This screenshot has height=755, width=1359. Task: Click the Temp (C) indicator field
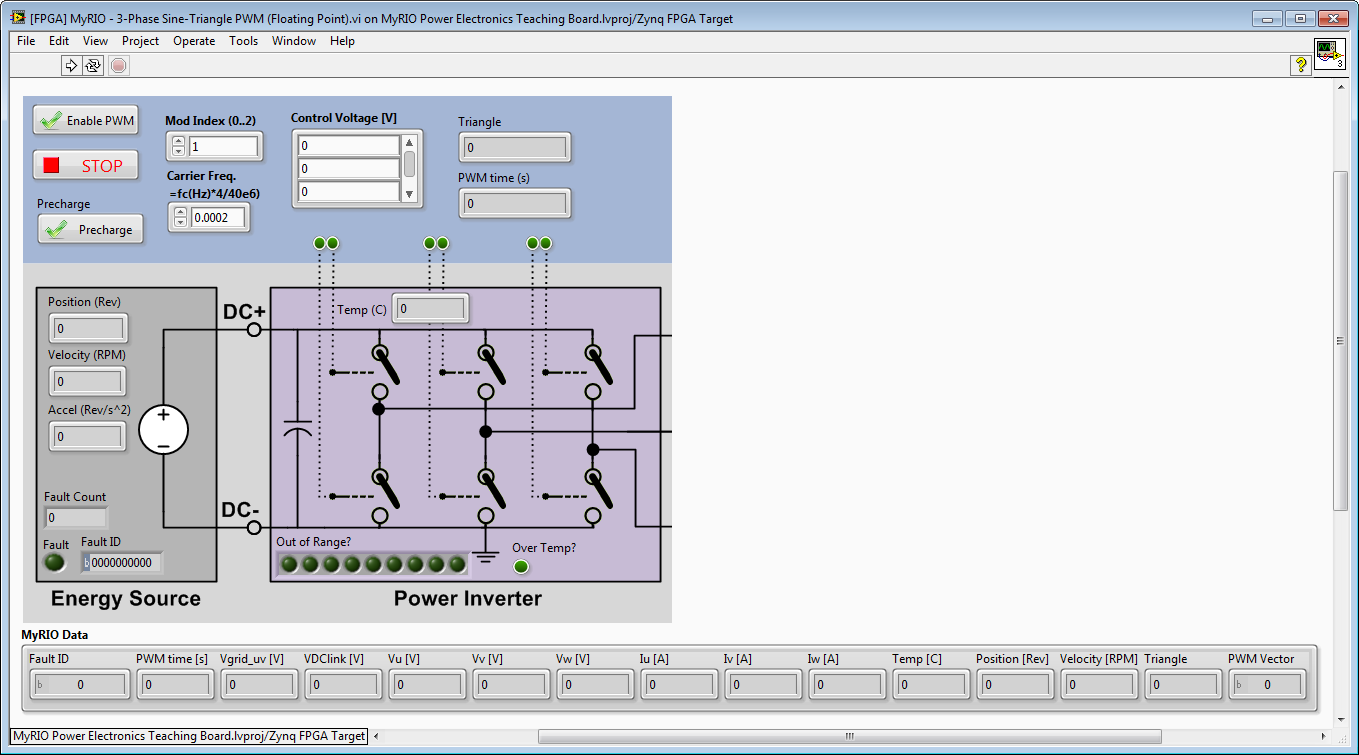430,309
